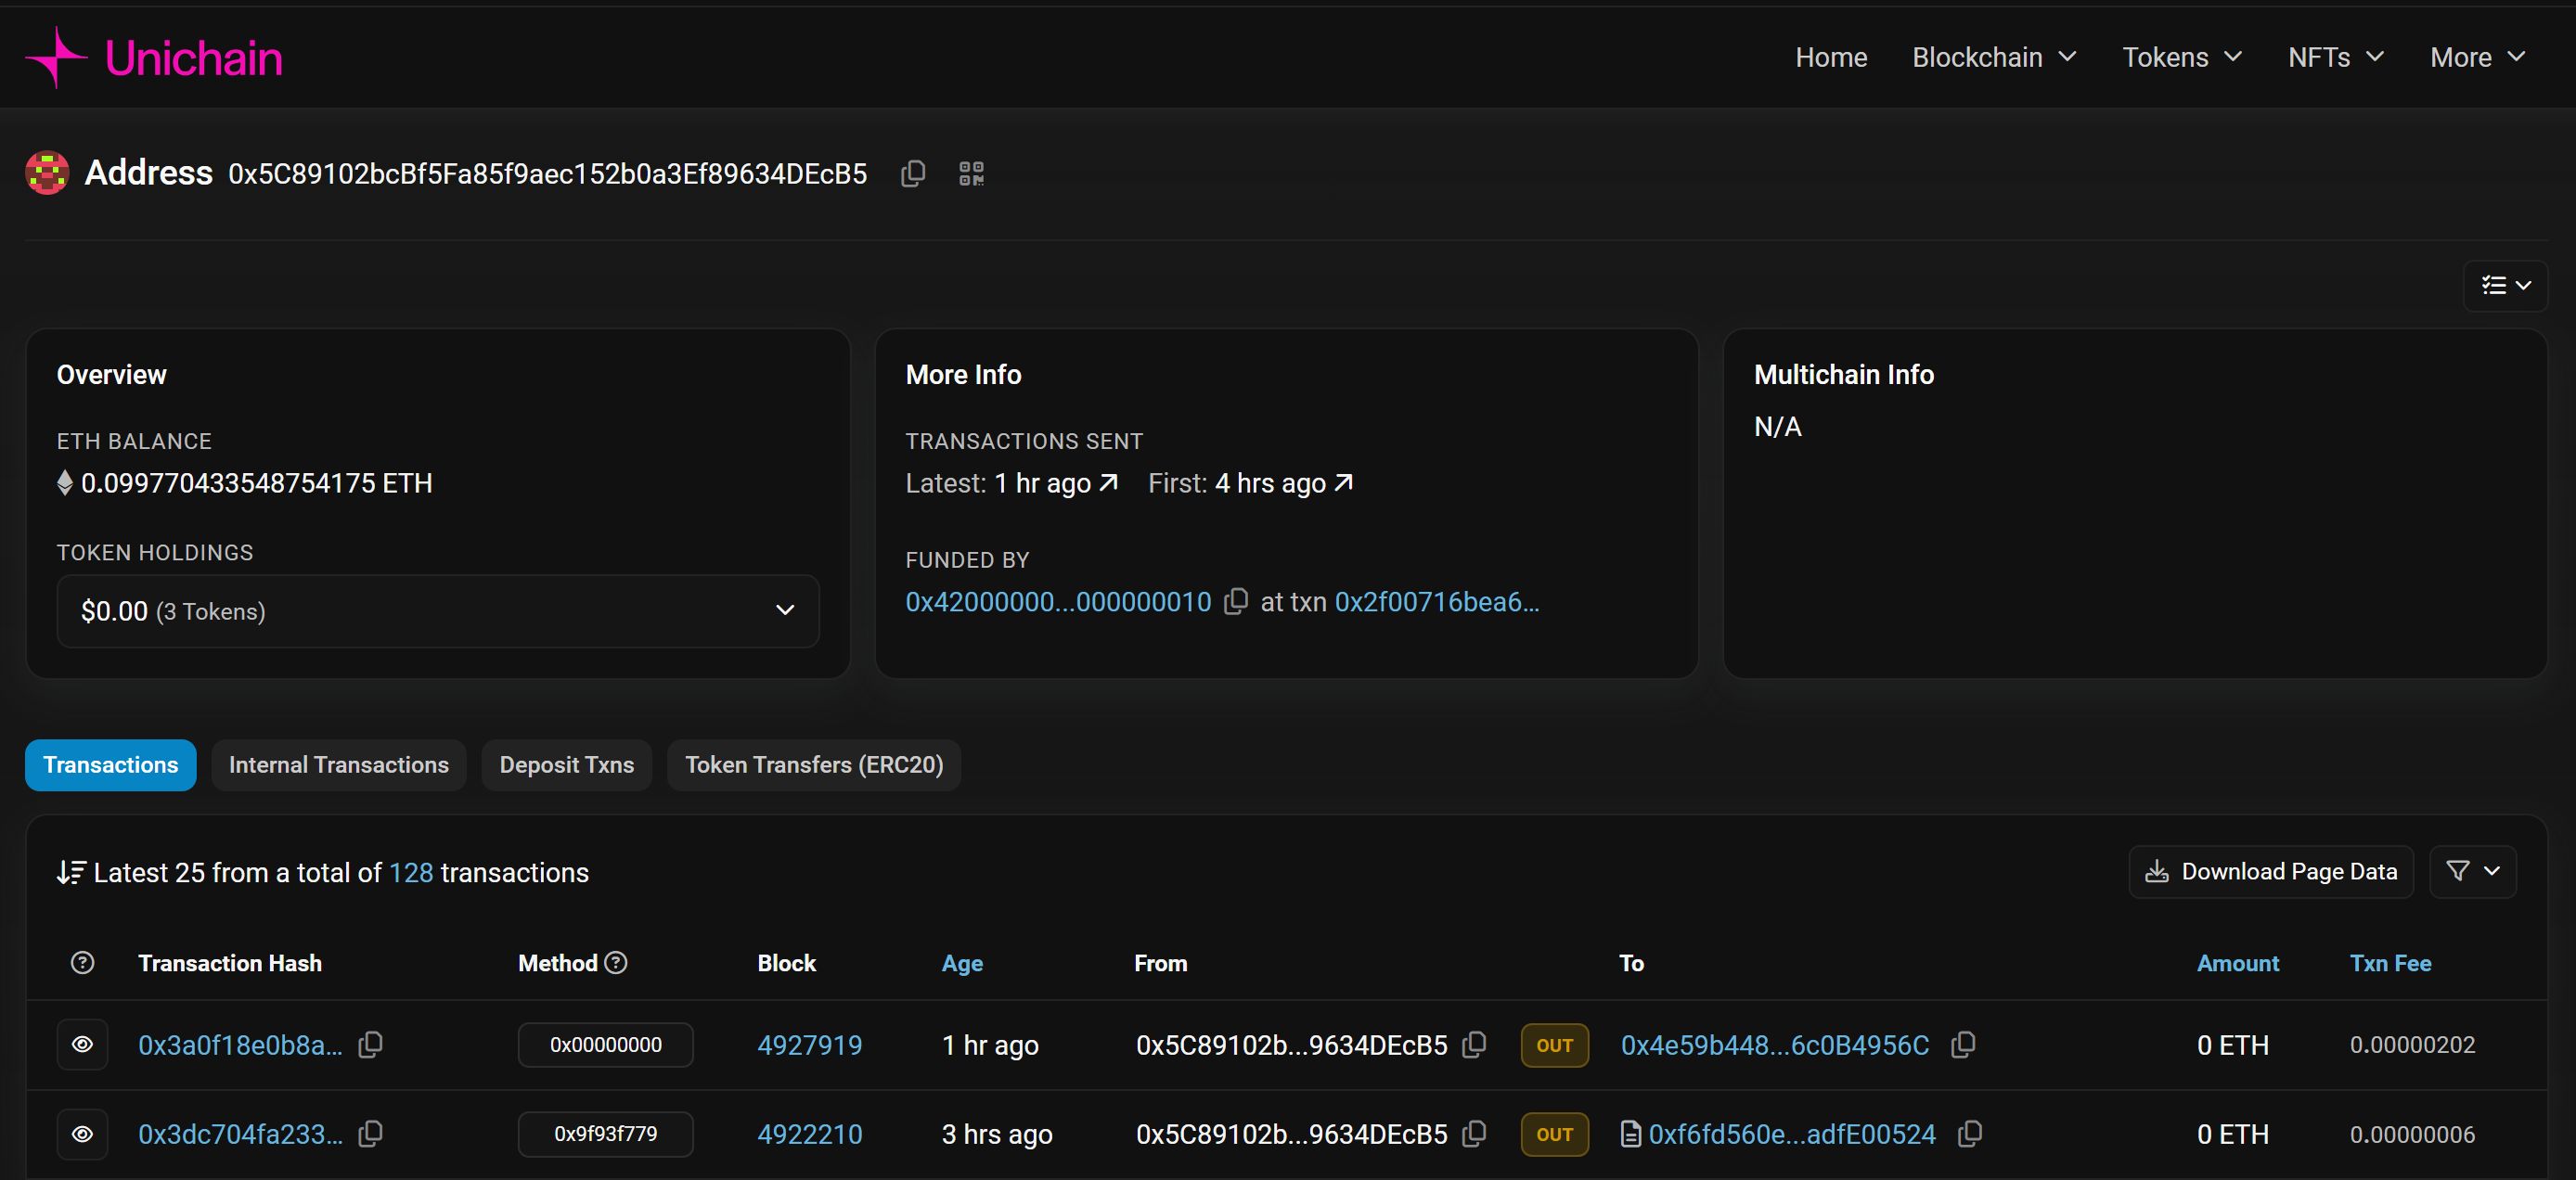This screenshot has height=1180, width=2576.
Task: Open the list view options dropdown
Action: (x=2505, y=286)
